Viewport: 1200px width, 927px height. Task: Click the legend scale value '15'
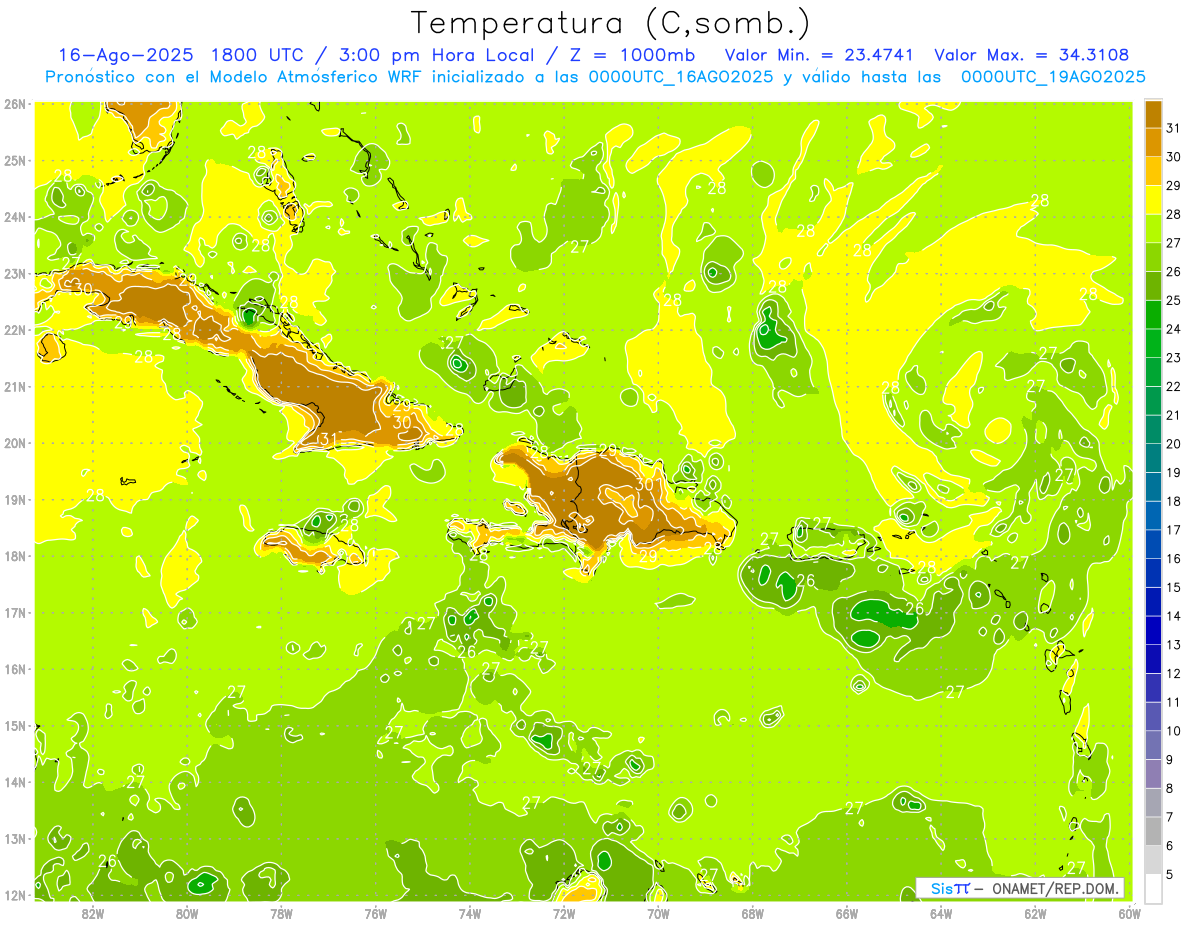[1174, 587]
